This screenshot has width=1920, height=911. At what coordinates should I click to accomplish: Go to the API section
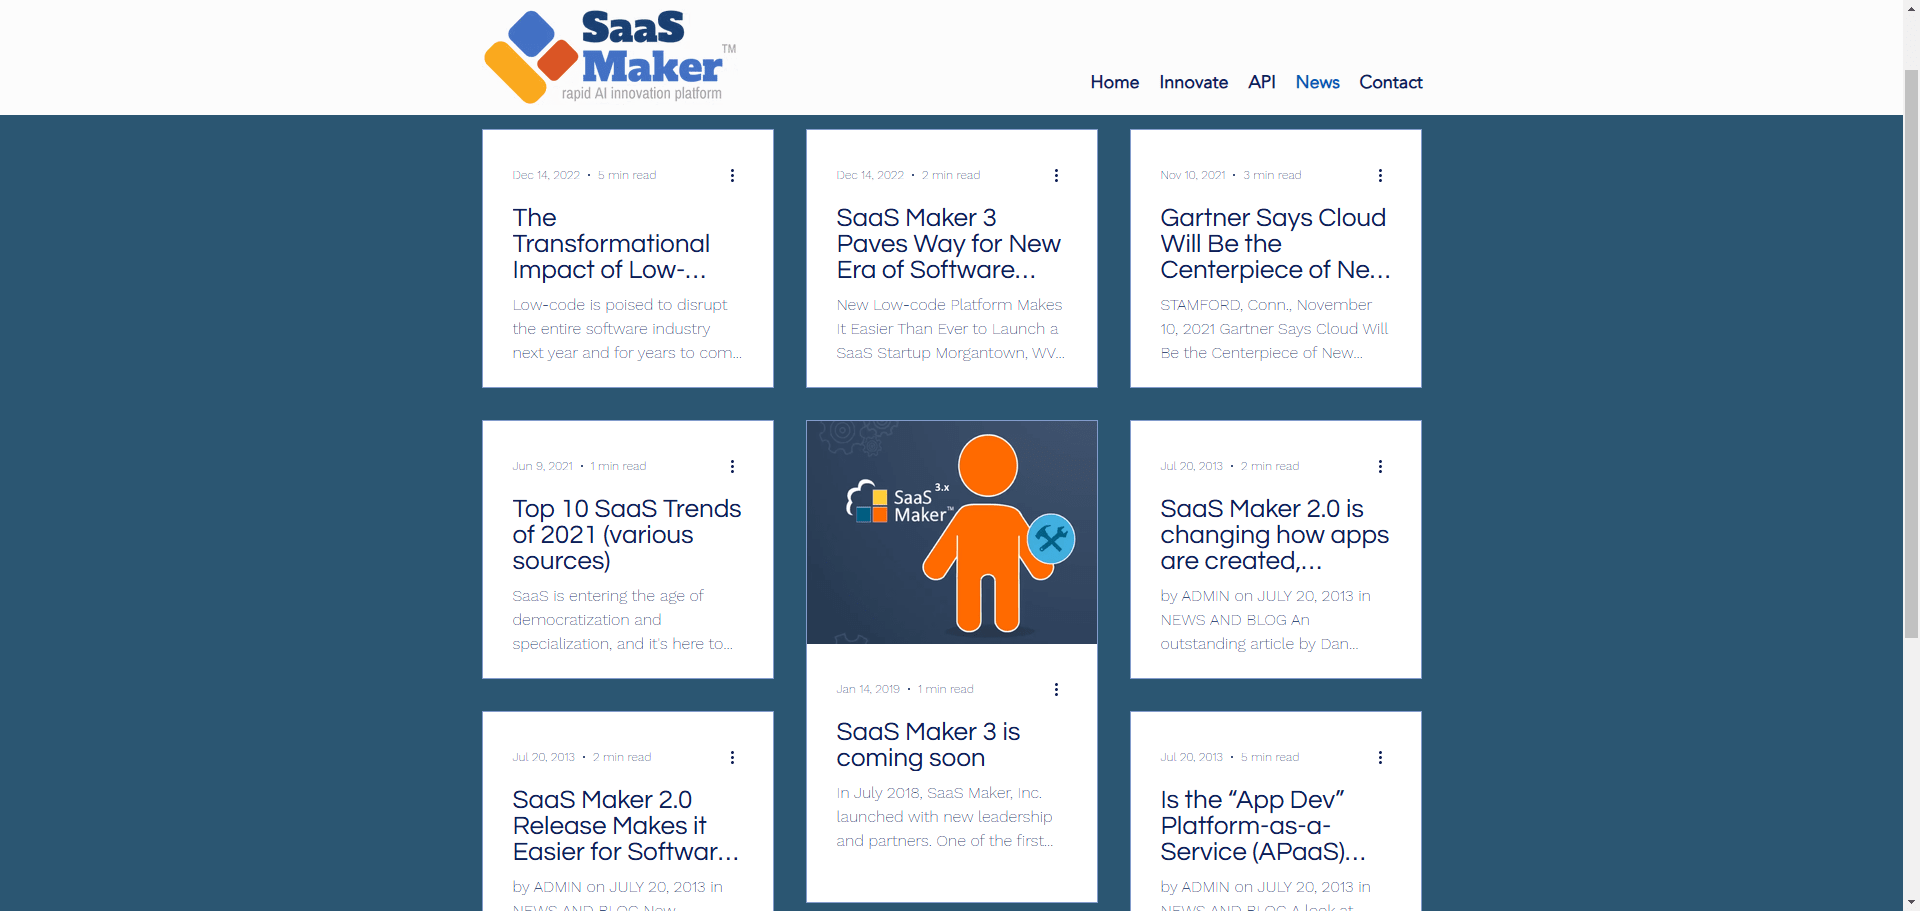click(x=1261, y=82)
